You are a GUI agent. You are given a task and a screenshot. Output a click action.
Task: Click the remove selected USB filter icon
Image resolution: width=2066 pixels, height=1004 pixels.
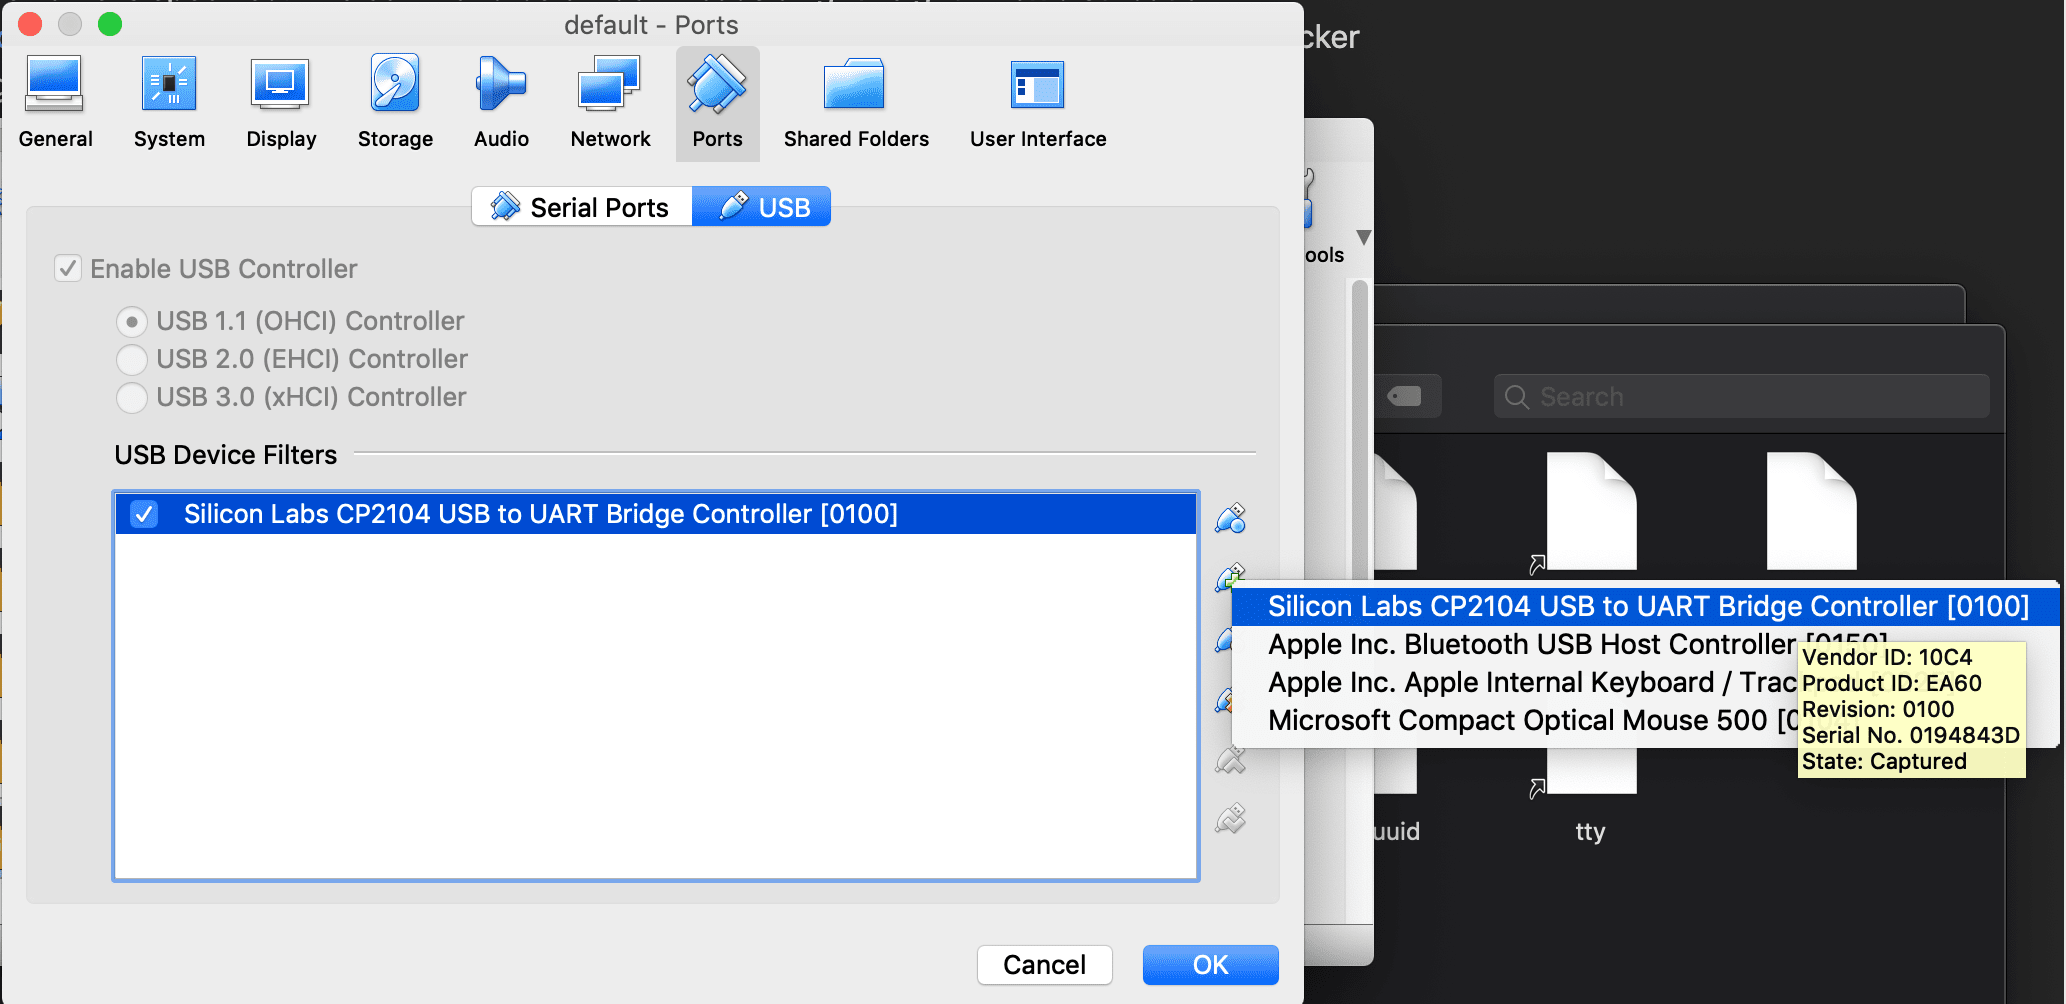click(x=1223, y=700)
